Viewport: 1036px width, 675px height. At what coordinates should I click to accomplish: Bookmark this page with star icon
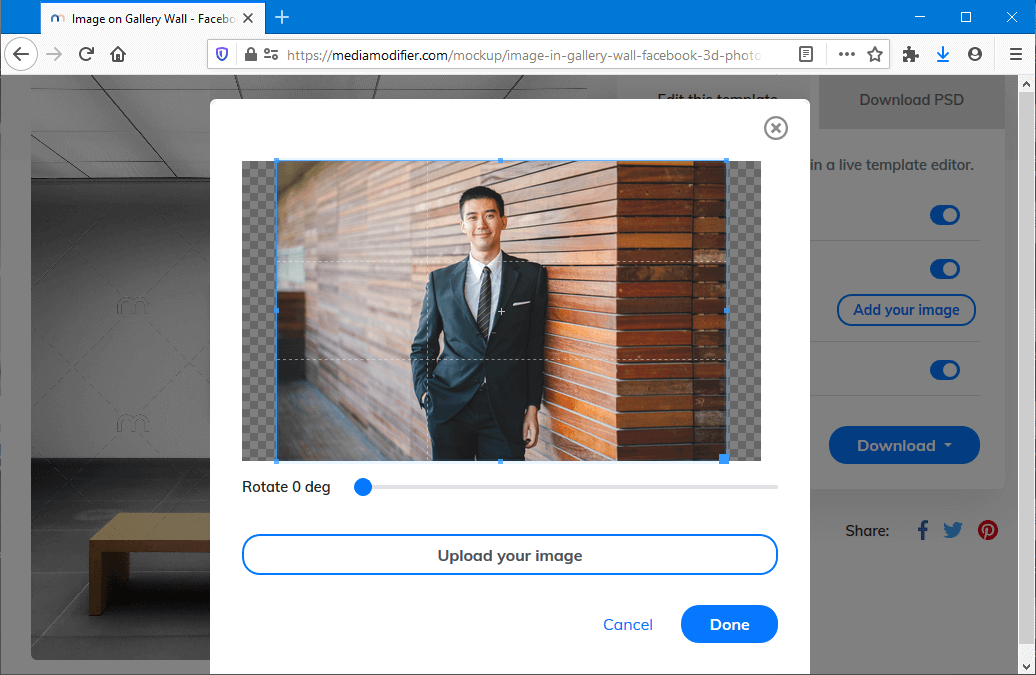[875, 55]
